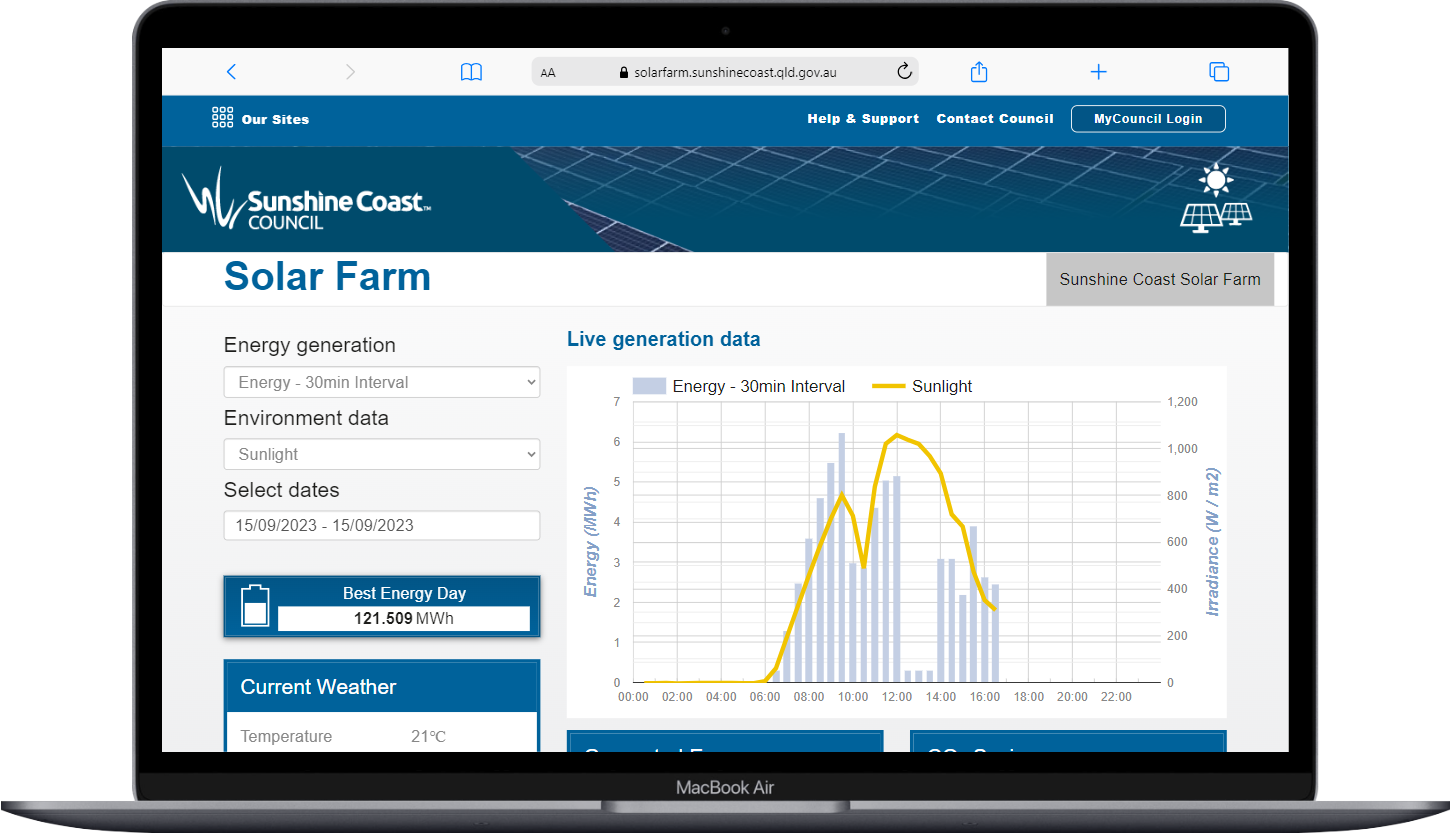
Task: Open the Help & Support link
Action: coord(863,118)
